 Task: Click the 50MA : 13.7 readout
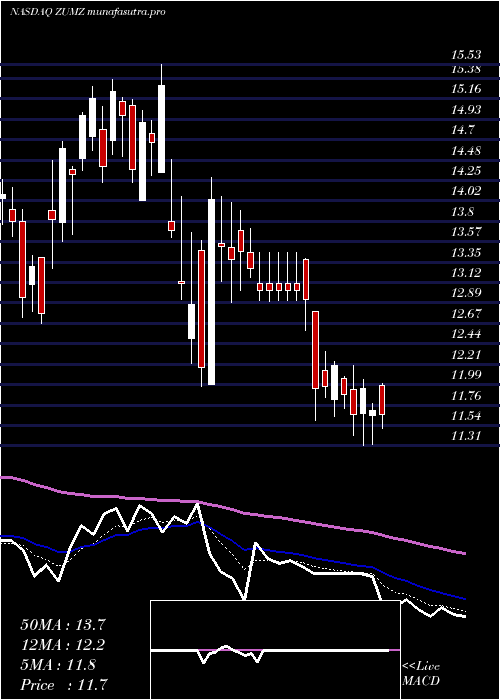click(x=63, y=625)
